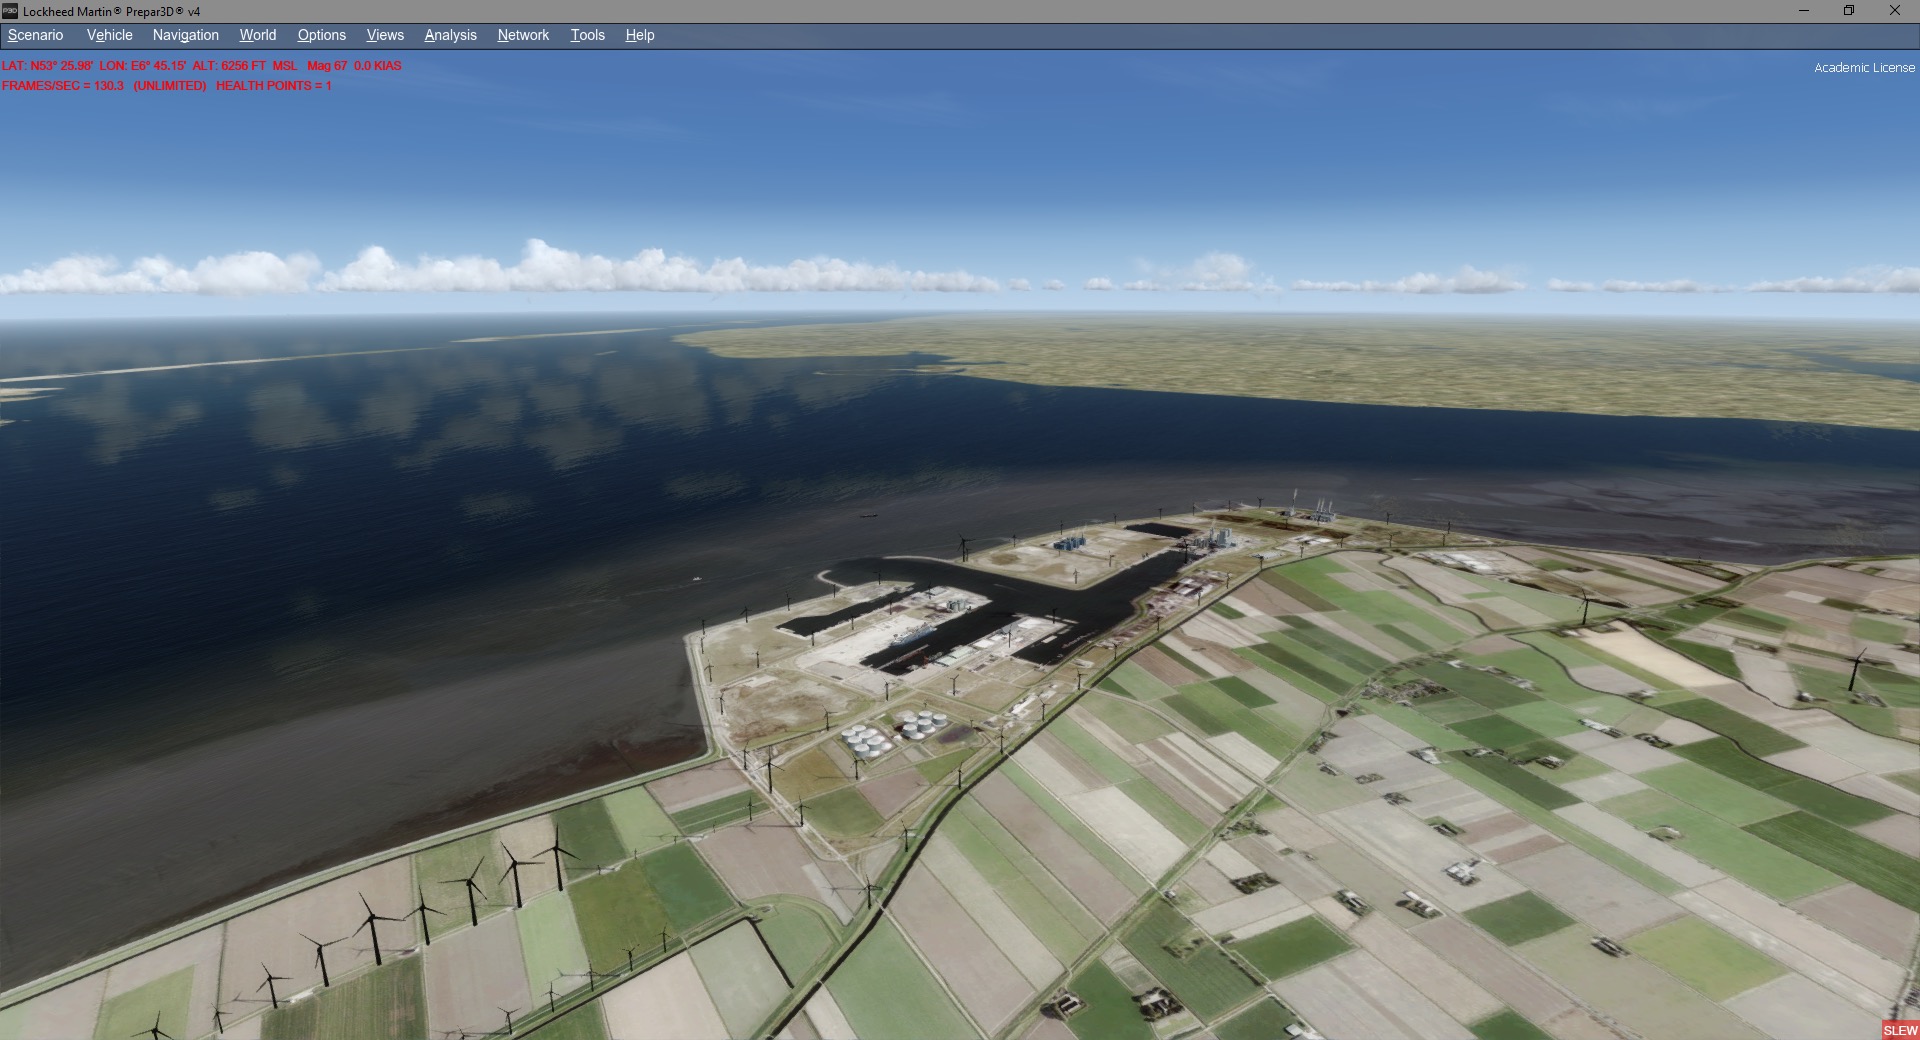The width and height of the screenshot is (1920, 1040).
Task: Open the Vehicle menu
Action: 110,35
